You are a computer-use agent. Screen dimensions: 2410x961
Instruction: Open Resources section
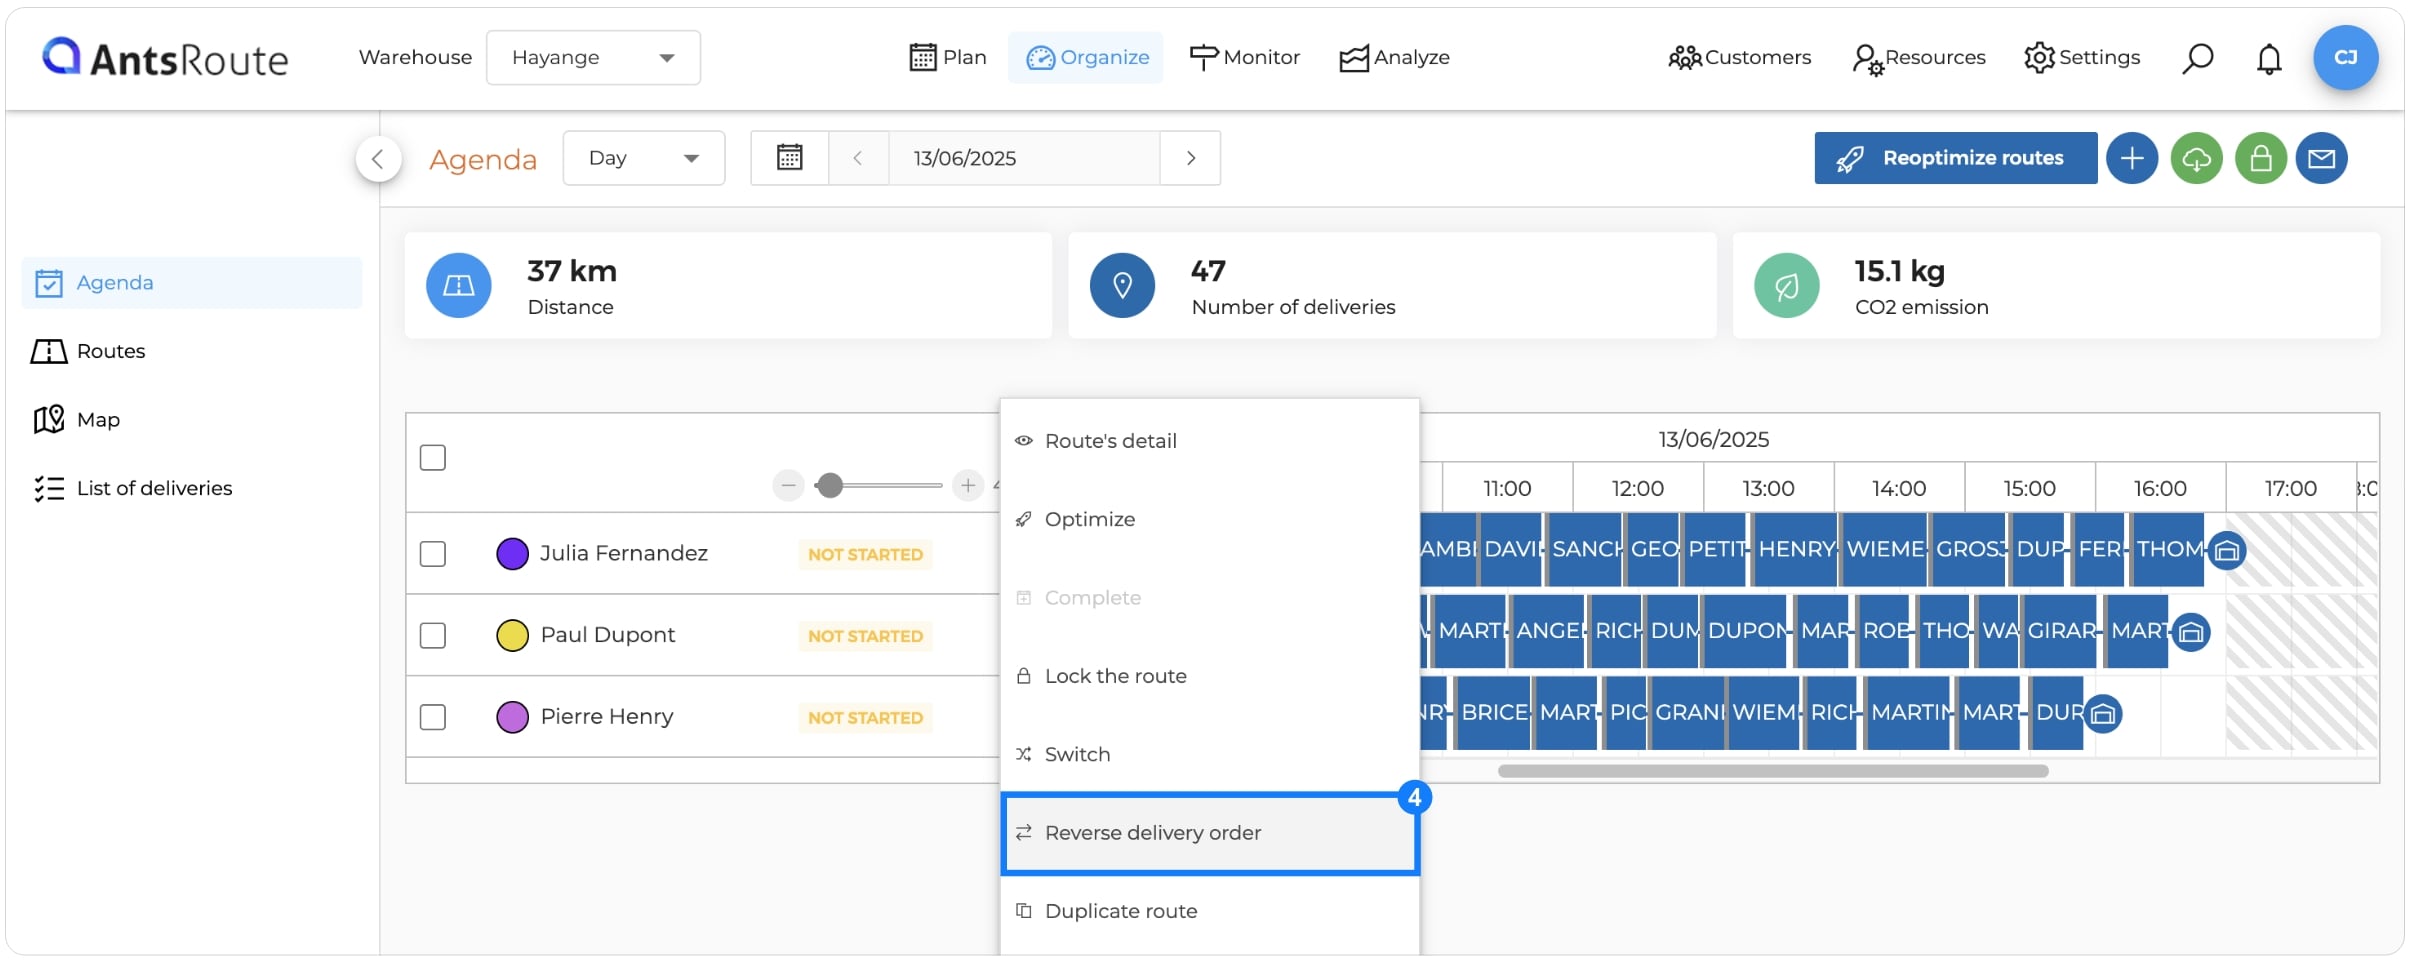point(1919,58)
